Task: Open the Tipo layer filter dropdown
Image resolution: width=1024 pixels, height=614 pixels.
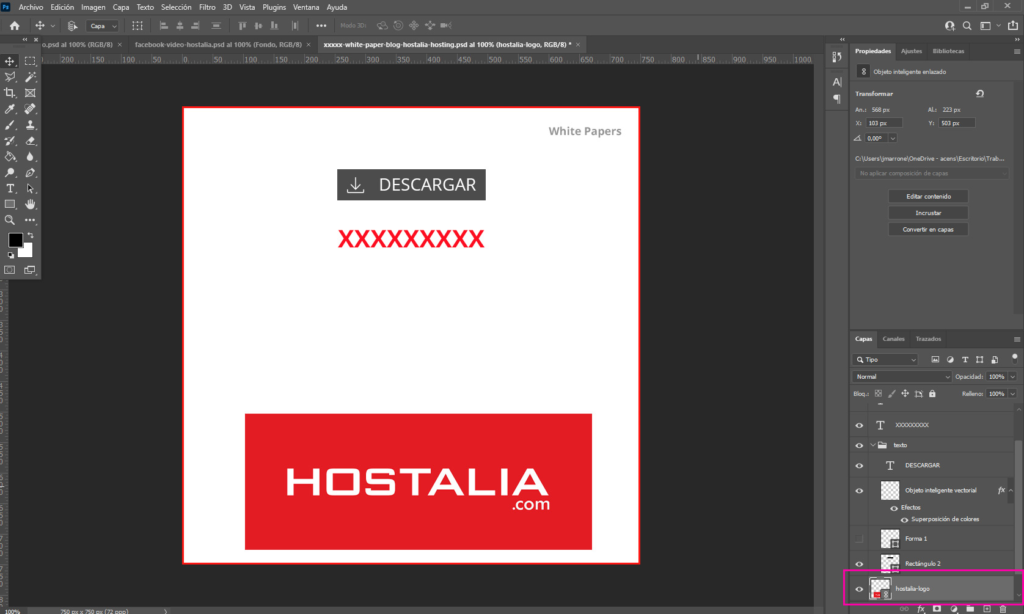Action: coord(885,359)
